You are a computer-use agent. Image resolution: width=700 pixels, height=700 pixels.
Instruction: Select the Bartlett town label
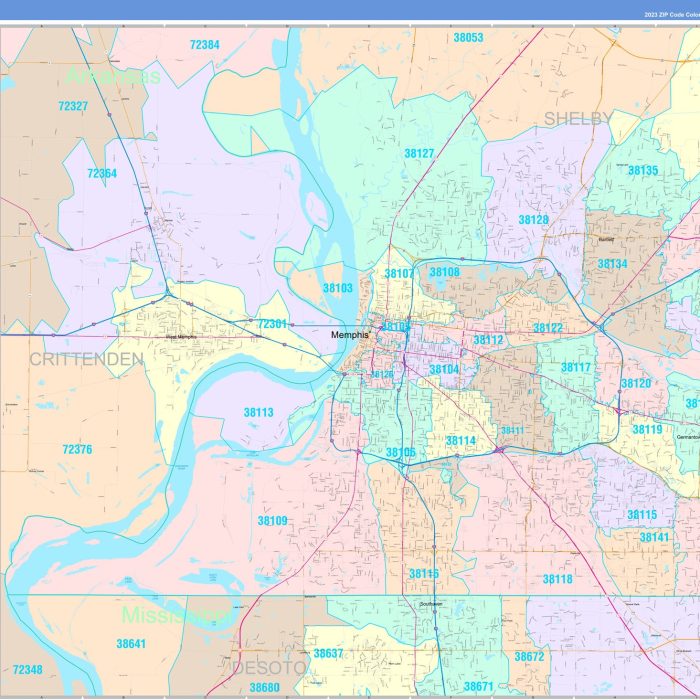tap(606, 239)
